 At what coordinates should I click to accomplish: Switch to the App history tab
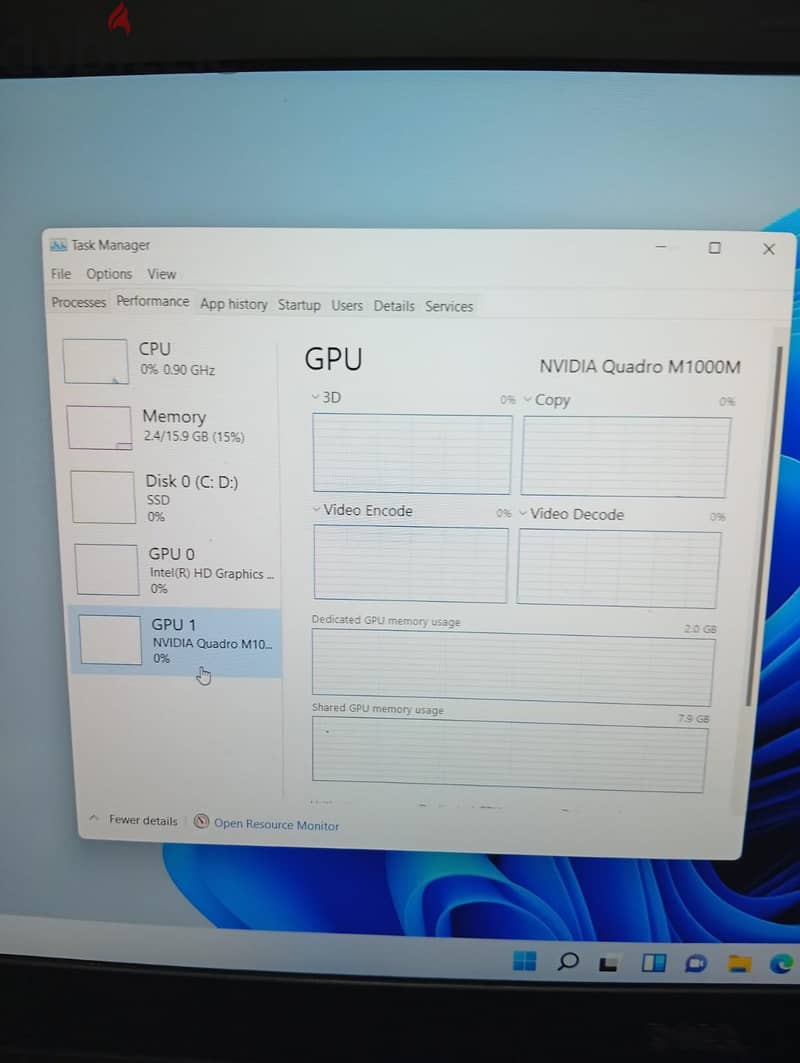pos(233,304)
